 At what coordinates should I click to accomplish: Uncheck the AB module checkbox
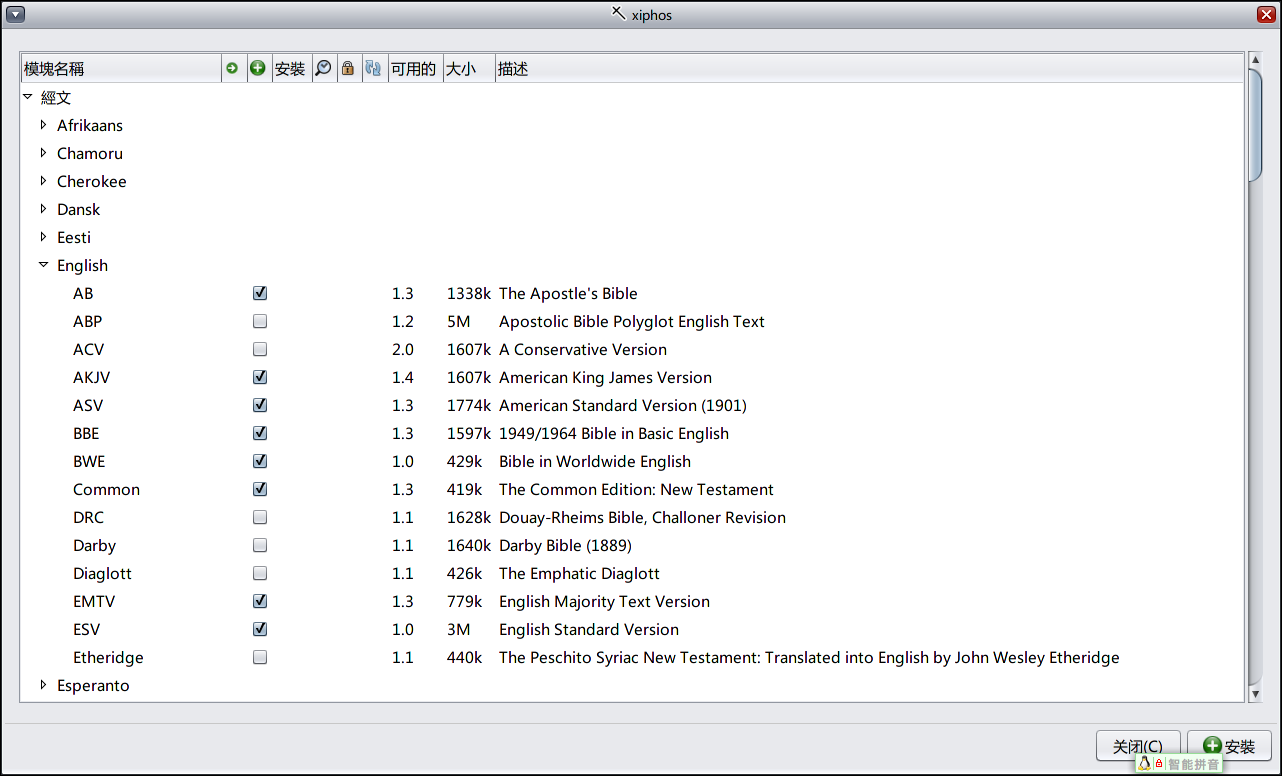click(x=260, y=293)
